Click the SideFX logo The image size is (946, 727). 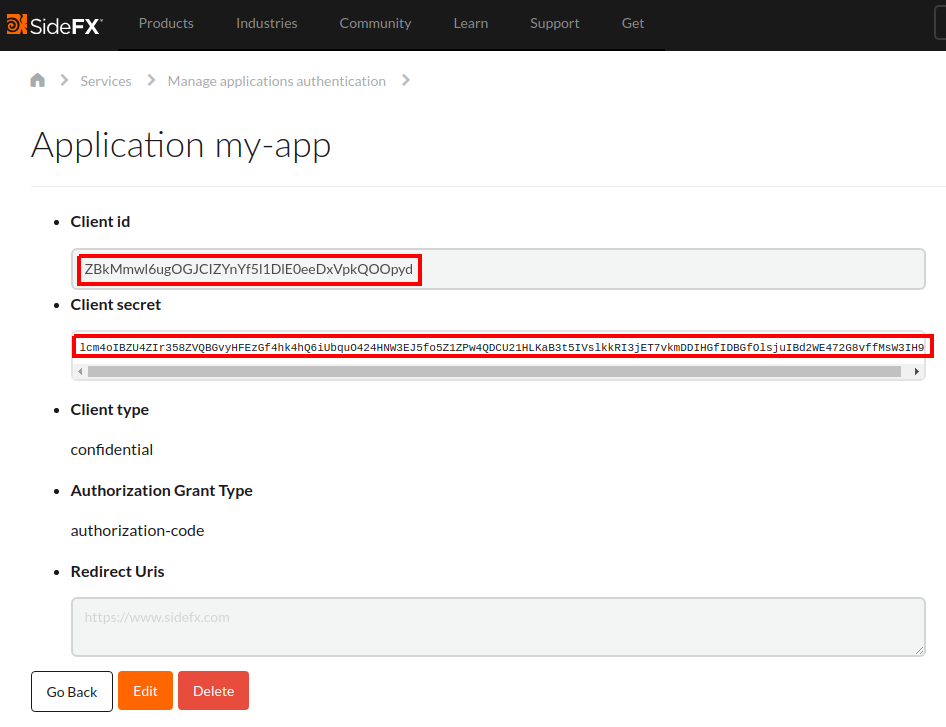point(55,24)
